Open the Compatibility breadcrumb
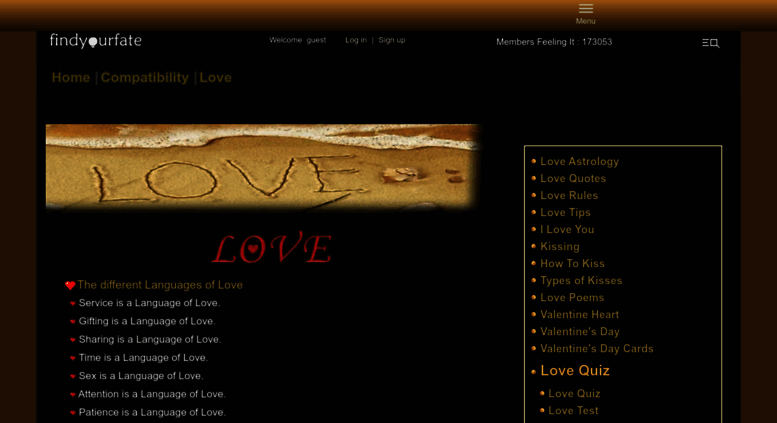Image resolution: width=777 pixels, height=423 pixels. [145, 77]
